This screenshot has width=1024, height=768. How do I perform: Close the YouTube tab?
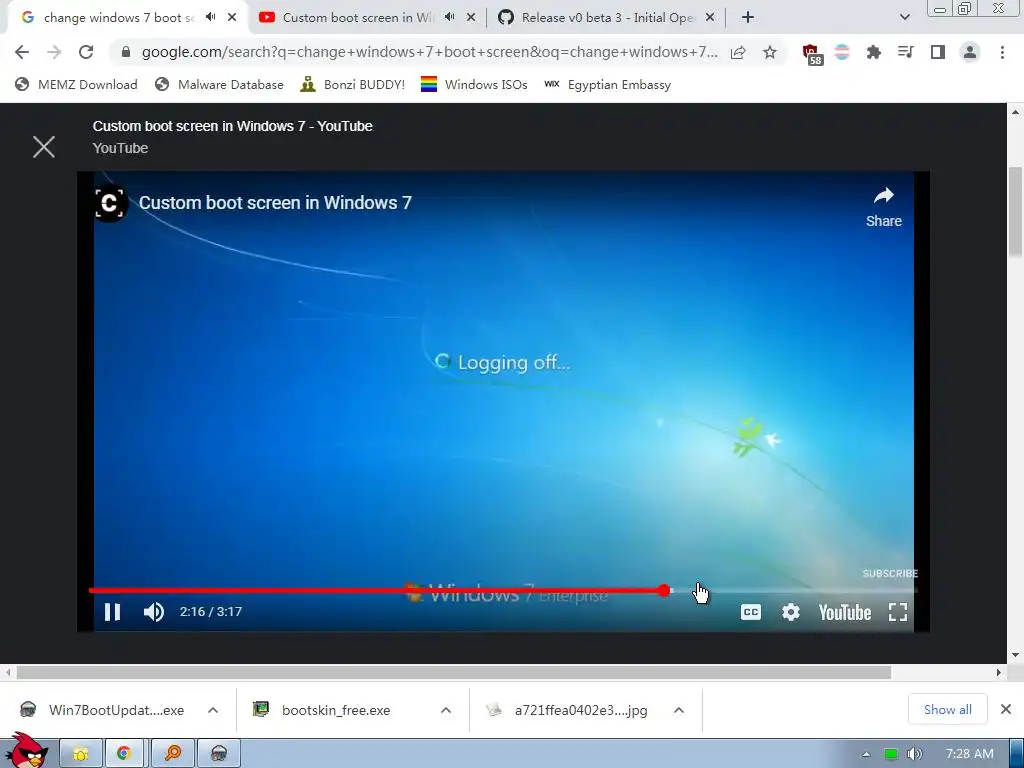(471, 18)
